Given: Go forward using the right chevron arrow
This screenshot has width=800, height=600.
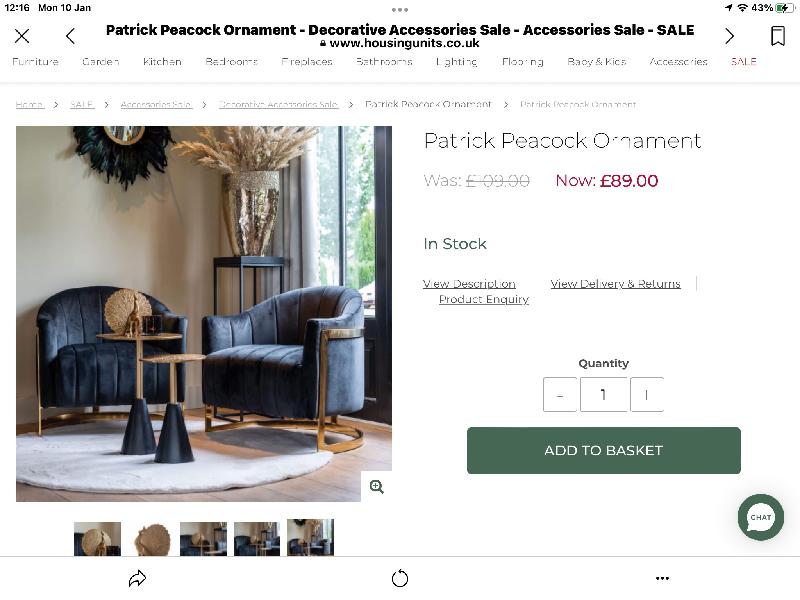Looking at the screenshot, I should click(730, 36).
